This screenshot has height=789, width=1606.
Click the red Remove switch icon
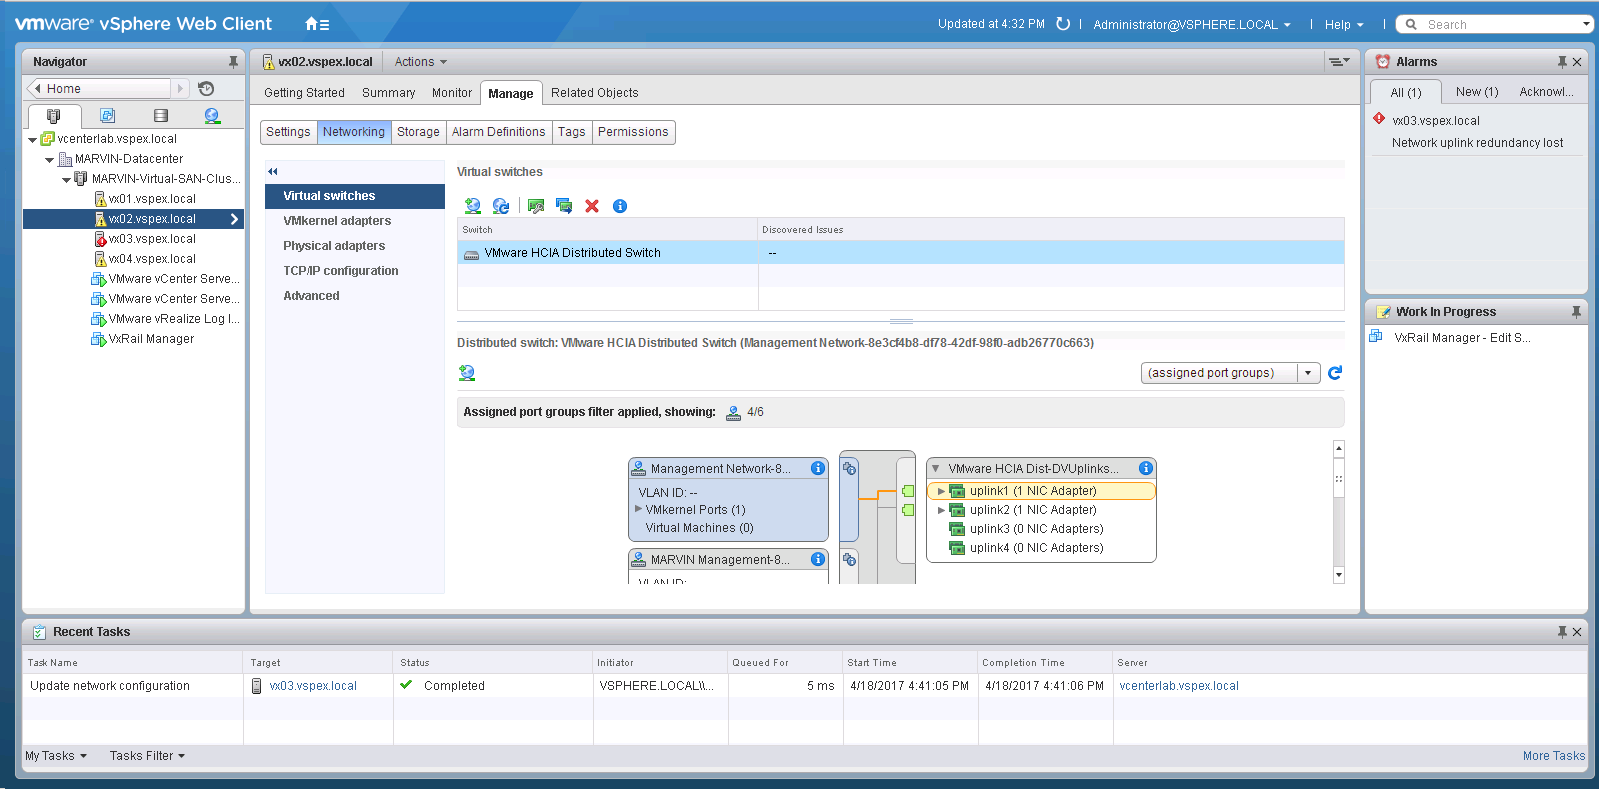pyautogui.click(x=592, y=206)
